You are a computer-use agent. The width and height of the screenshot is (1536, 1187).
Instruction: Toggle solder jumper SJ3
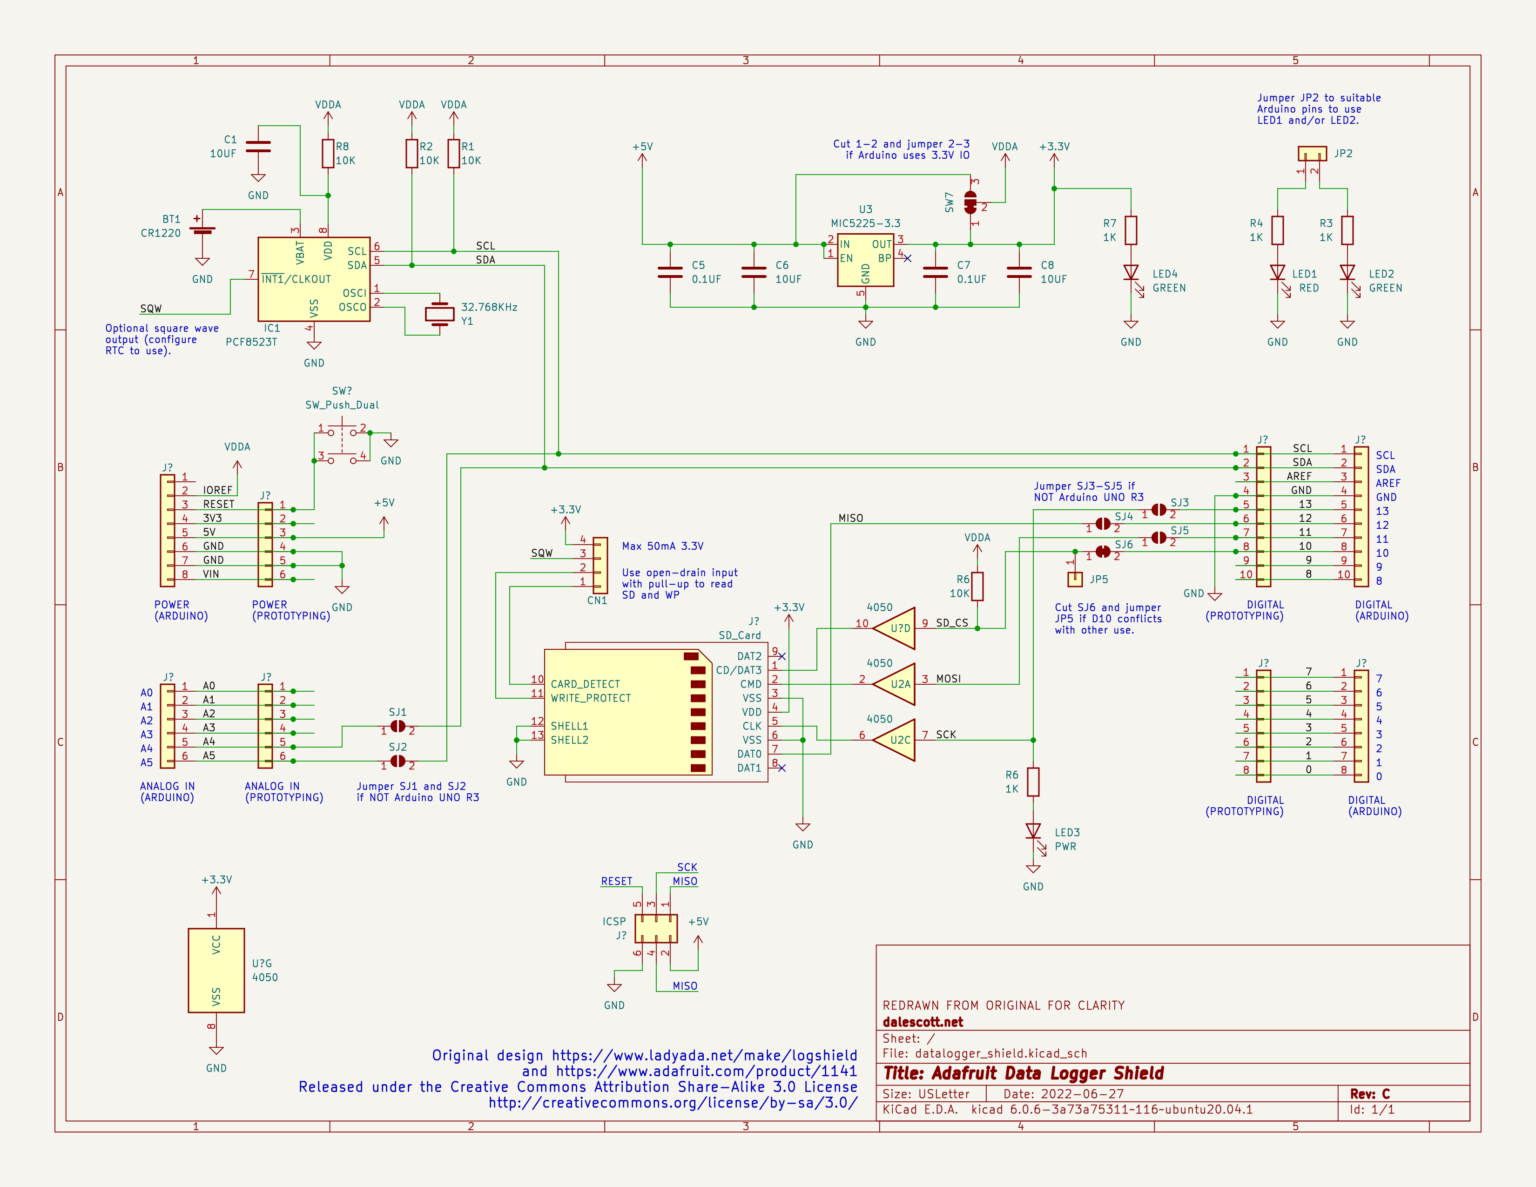coord(1158,509)
